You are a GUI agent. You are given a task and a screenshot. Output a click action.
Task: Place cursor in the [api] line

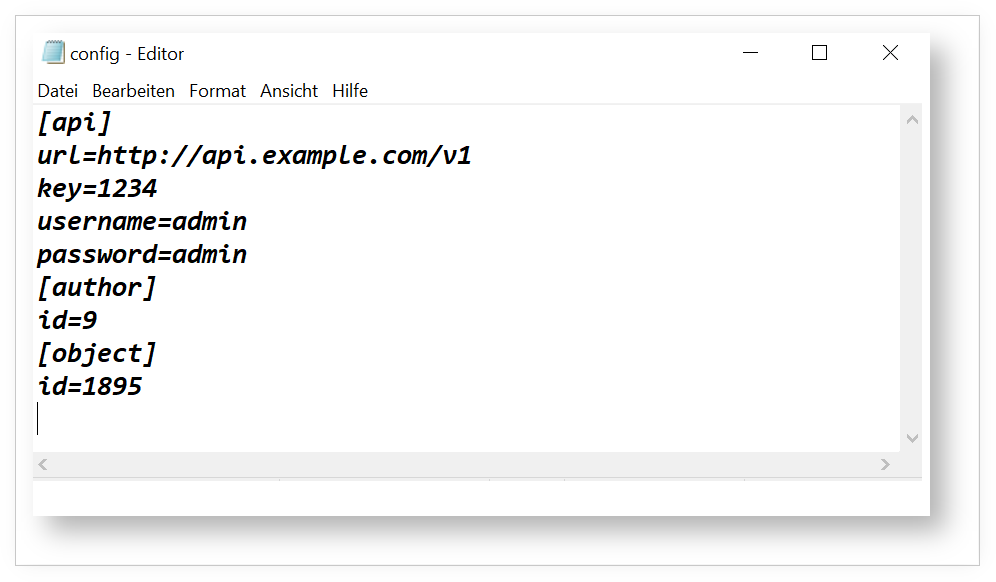click(75, 123)
